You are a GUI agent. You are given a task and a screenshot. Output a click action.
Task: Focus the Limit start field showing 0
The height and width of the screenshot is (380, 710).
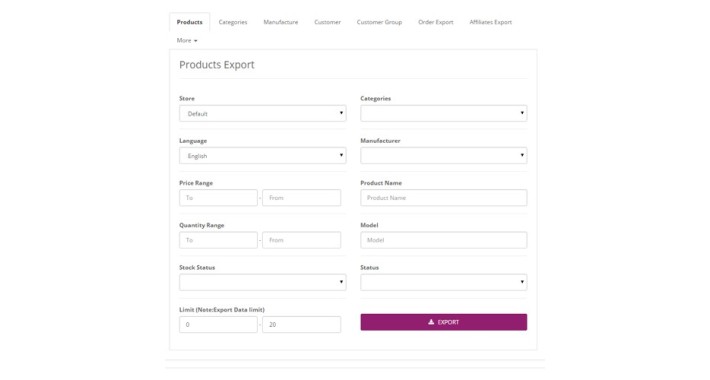218,325
